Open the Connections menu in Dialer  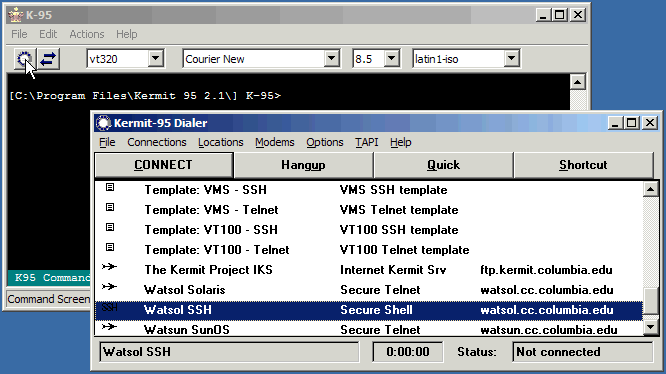pyautogui.click(x=157, y=142)
